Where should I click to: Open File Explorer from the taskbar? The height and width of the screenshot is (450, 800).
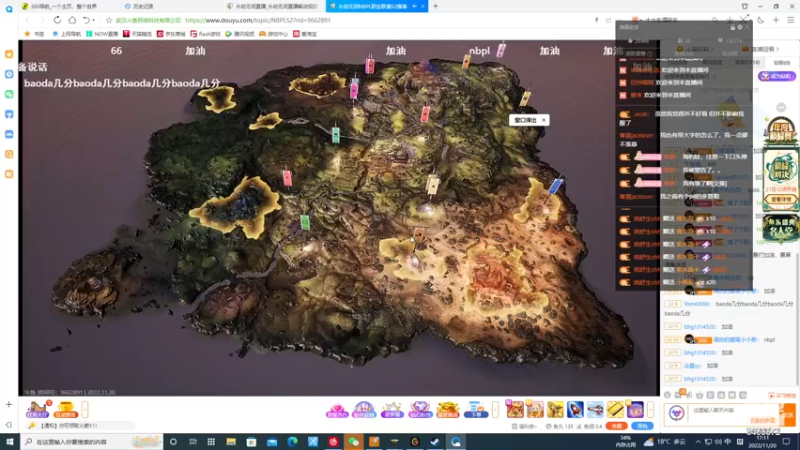[x=231, y=441]
